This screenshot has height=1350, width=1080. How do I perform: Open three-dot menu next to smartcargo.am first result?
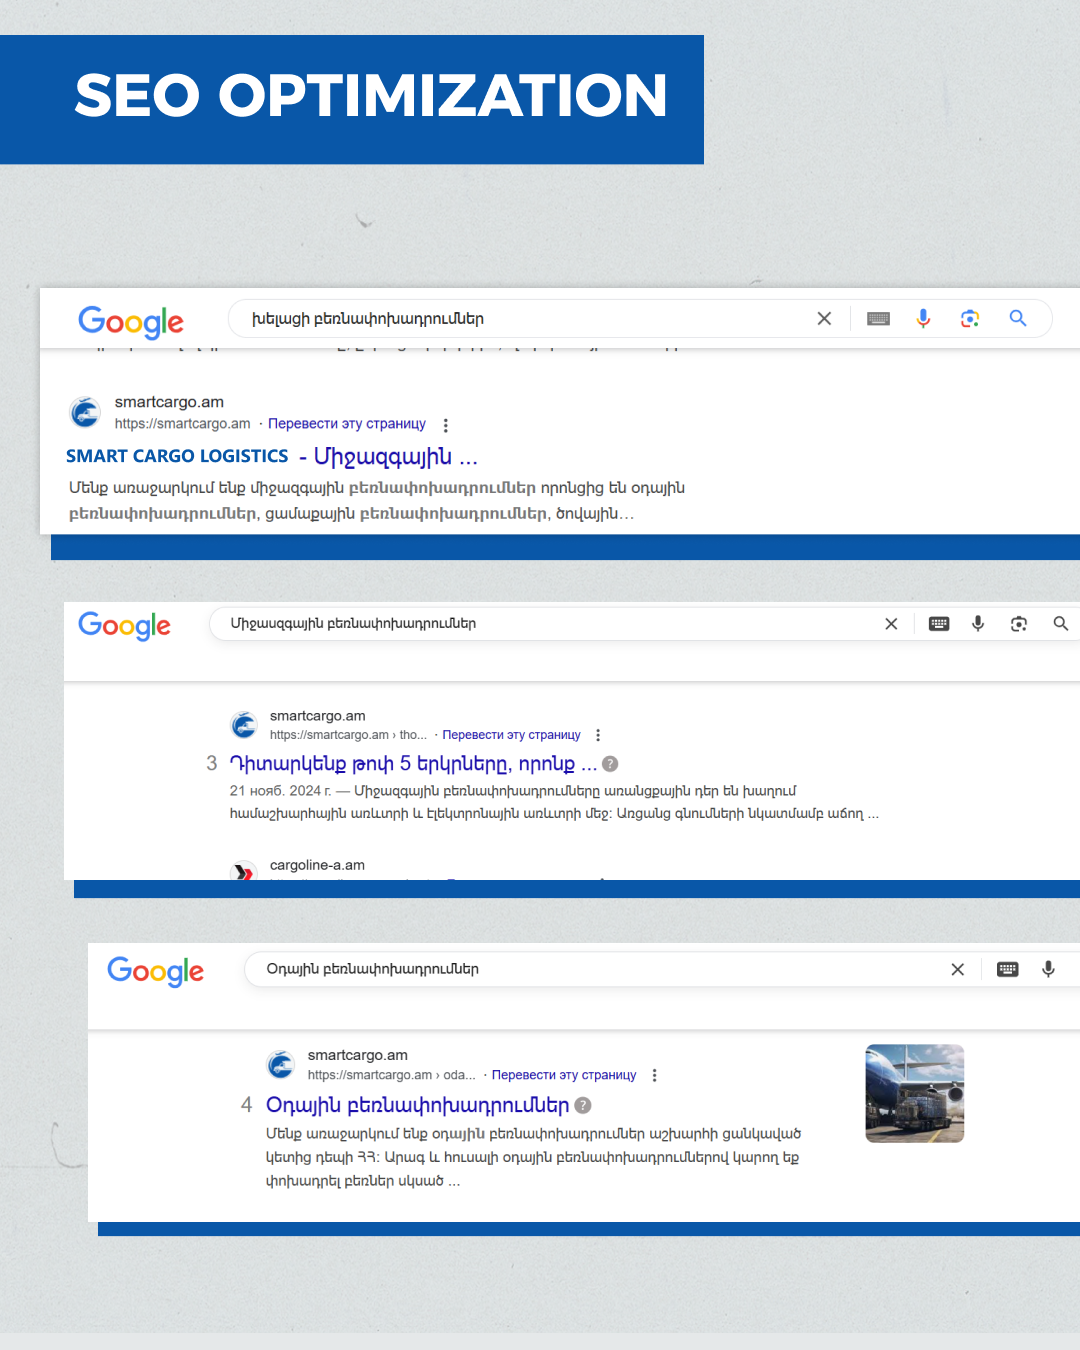tap(445, 425)
